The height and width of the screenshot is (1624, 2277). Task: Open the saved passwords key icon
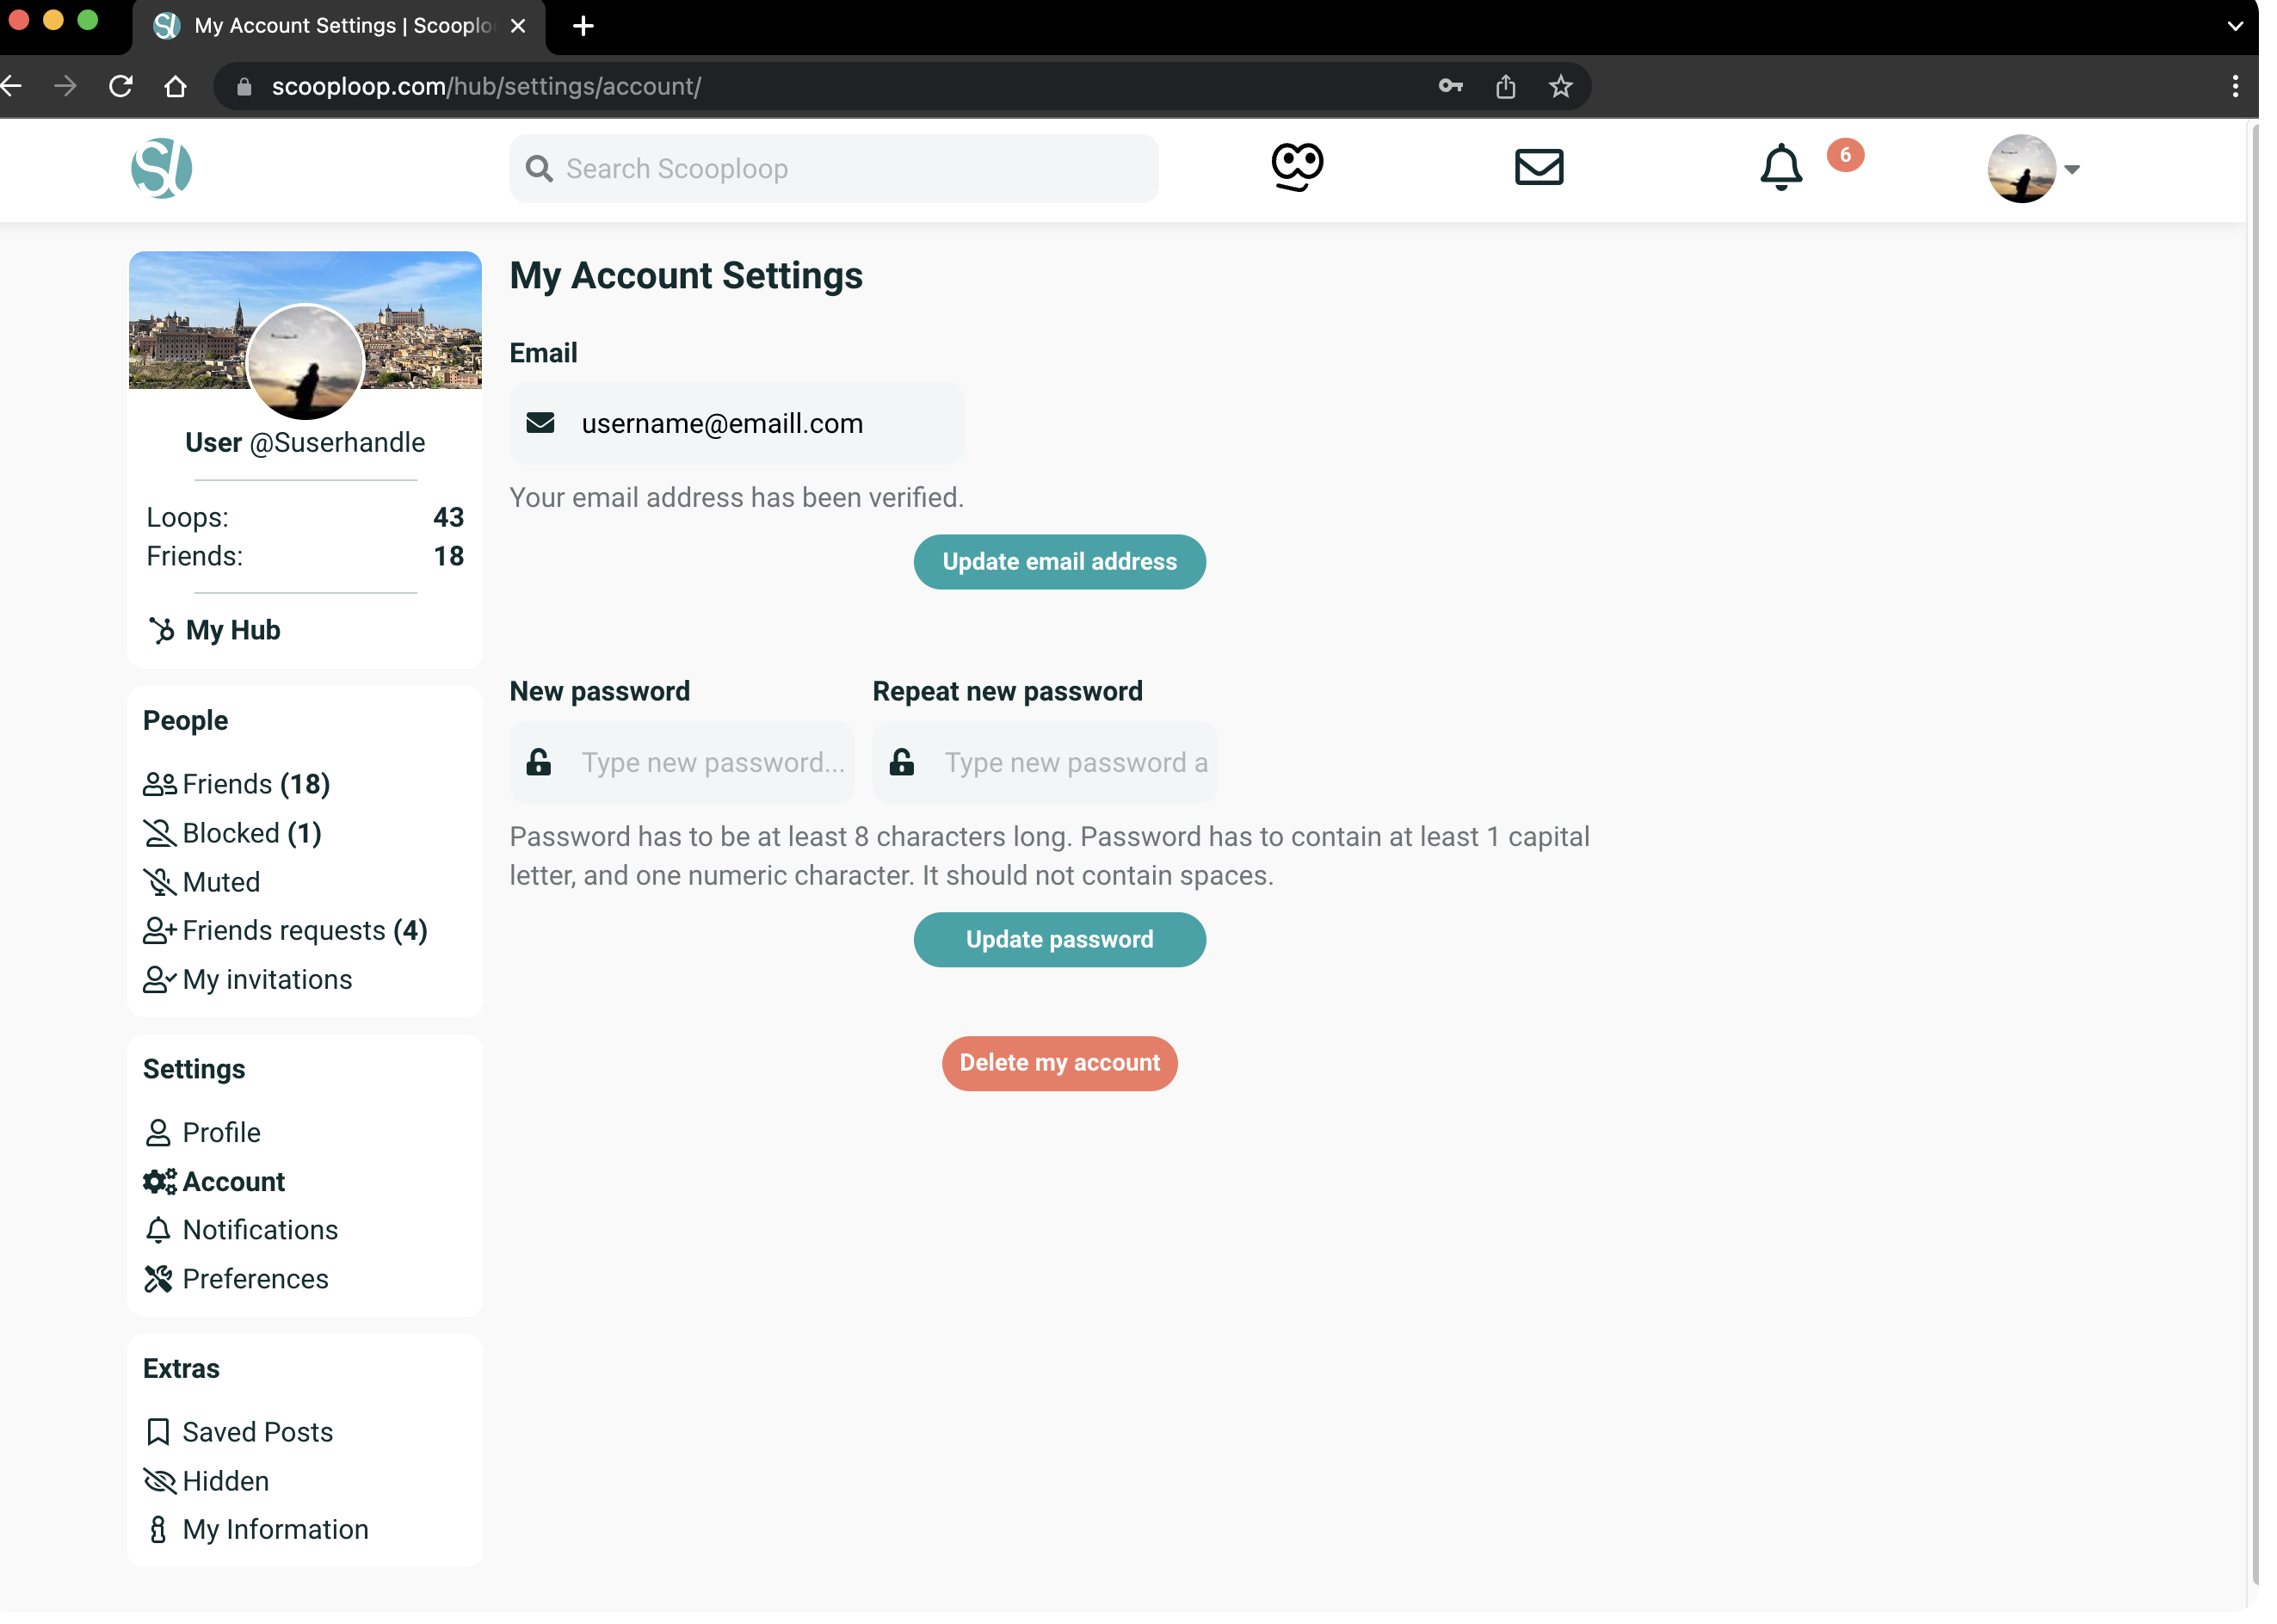pyautogui.click(x=1450, y=86)
